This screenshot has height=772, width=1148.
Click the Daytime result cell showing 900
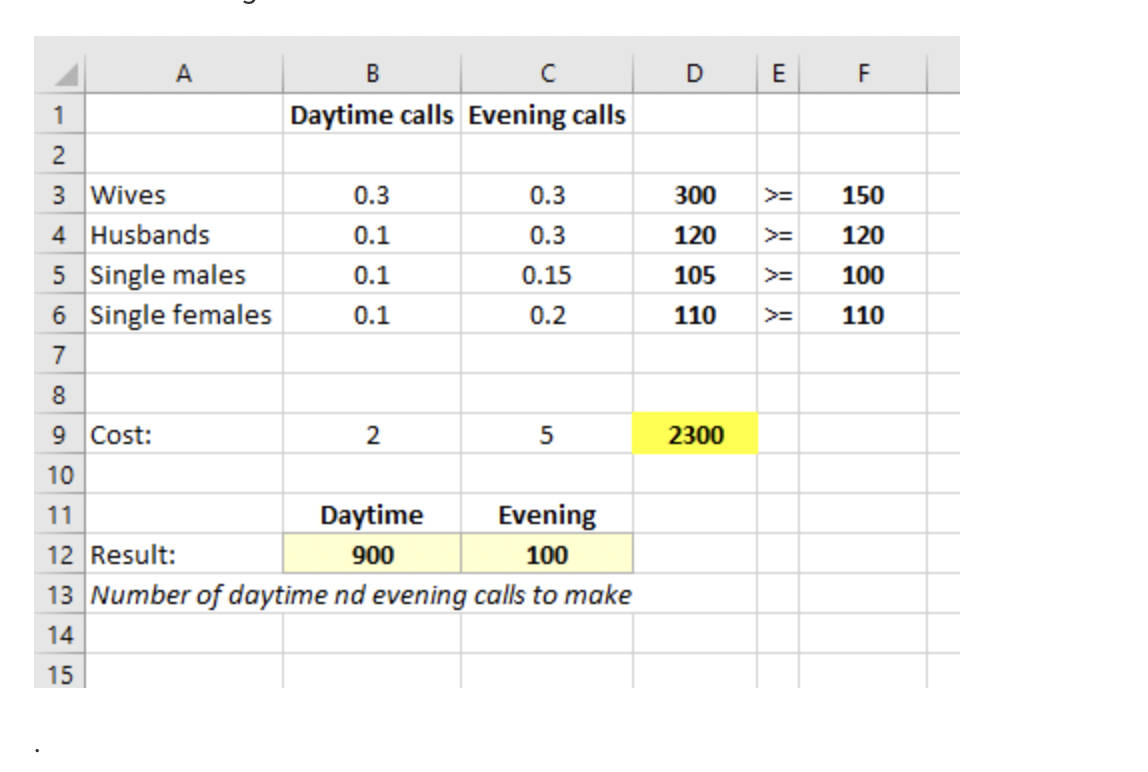pyautogui.click(x=372, y=555)
